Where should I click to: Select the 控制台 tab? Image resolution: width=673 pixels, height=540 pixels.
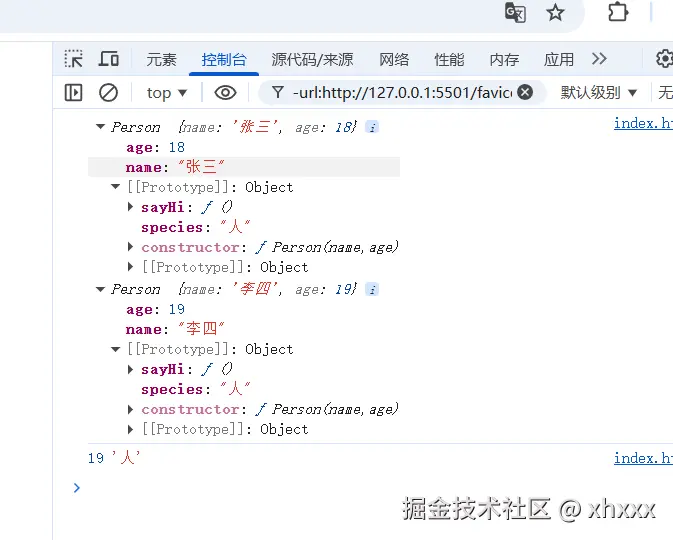tap(224, 59)
